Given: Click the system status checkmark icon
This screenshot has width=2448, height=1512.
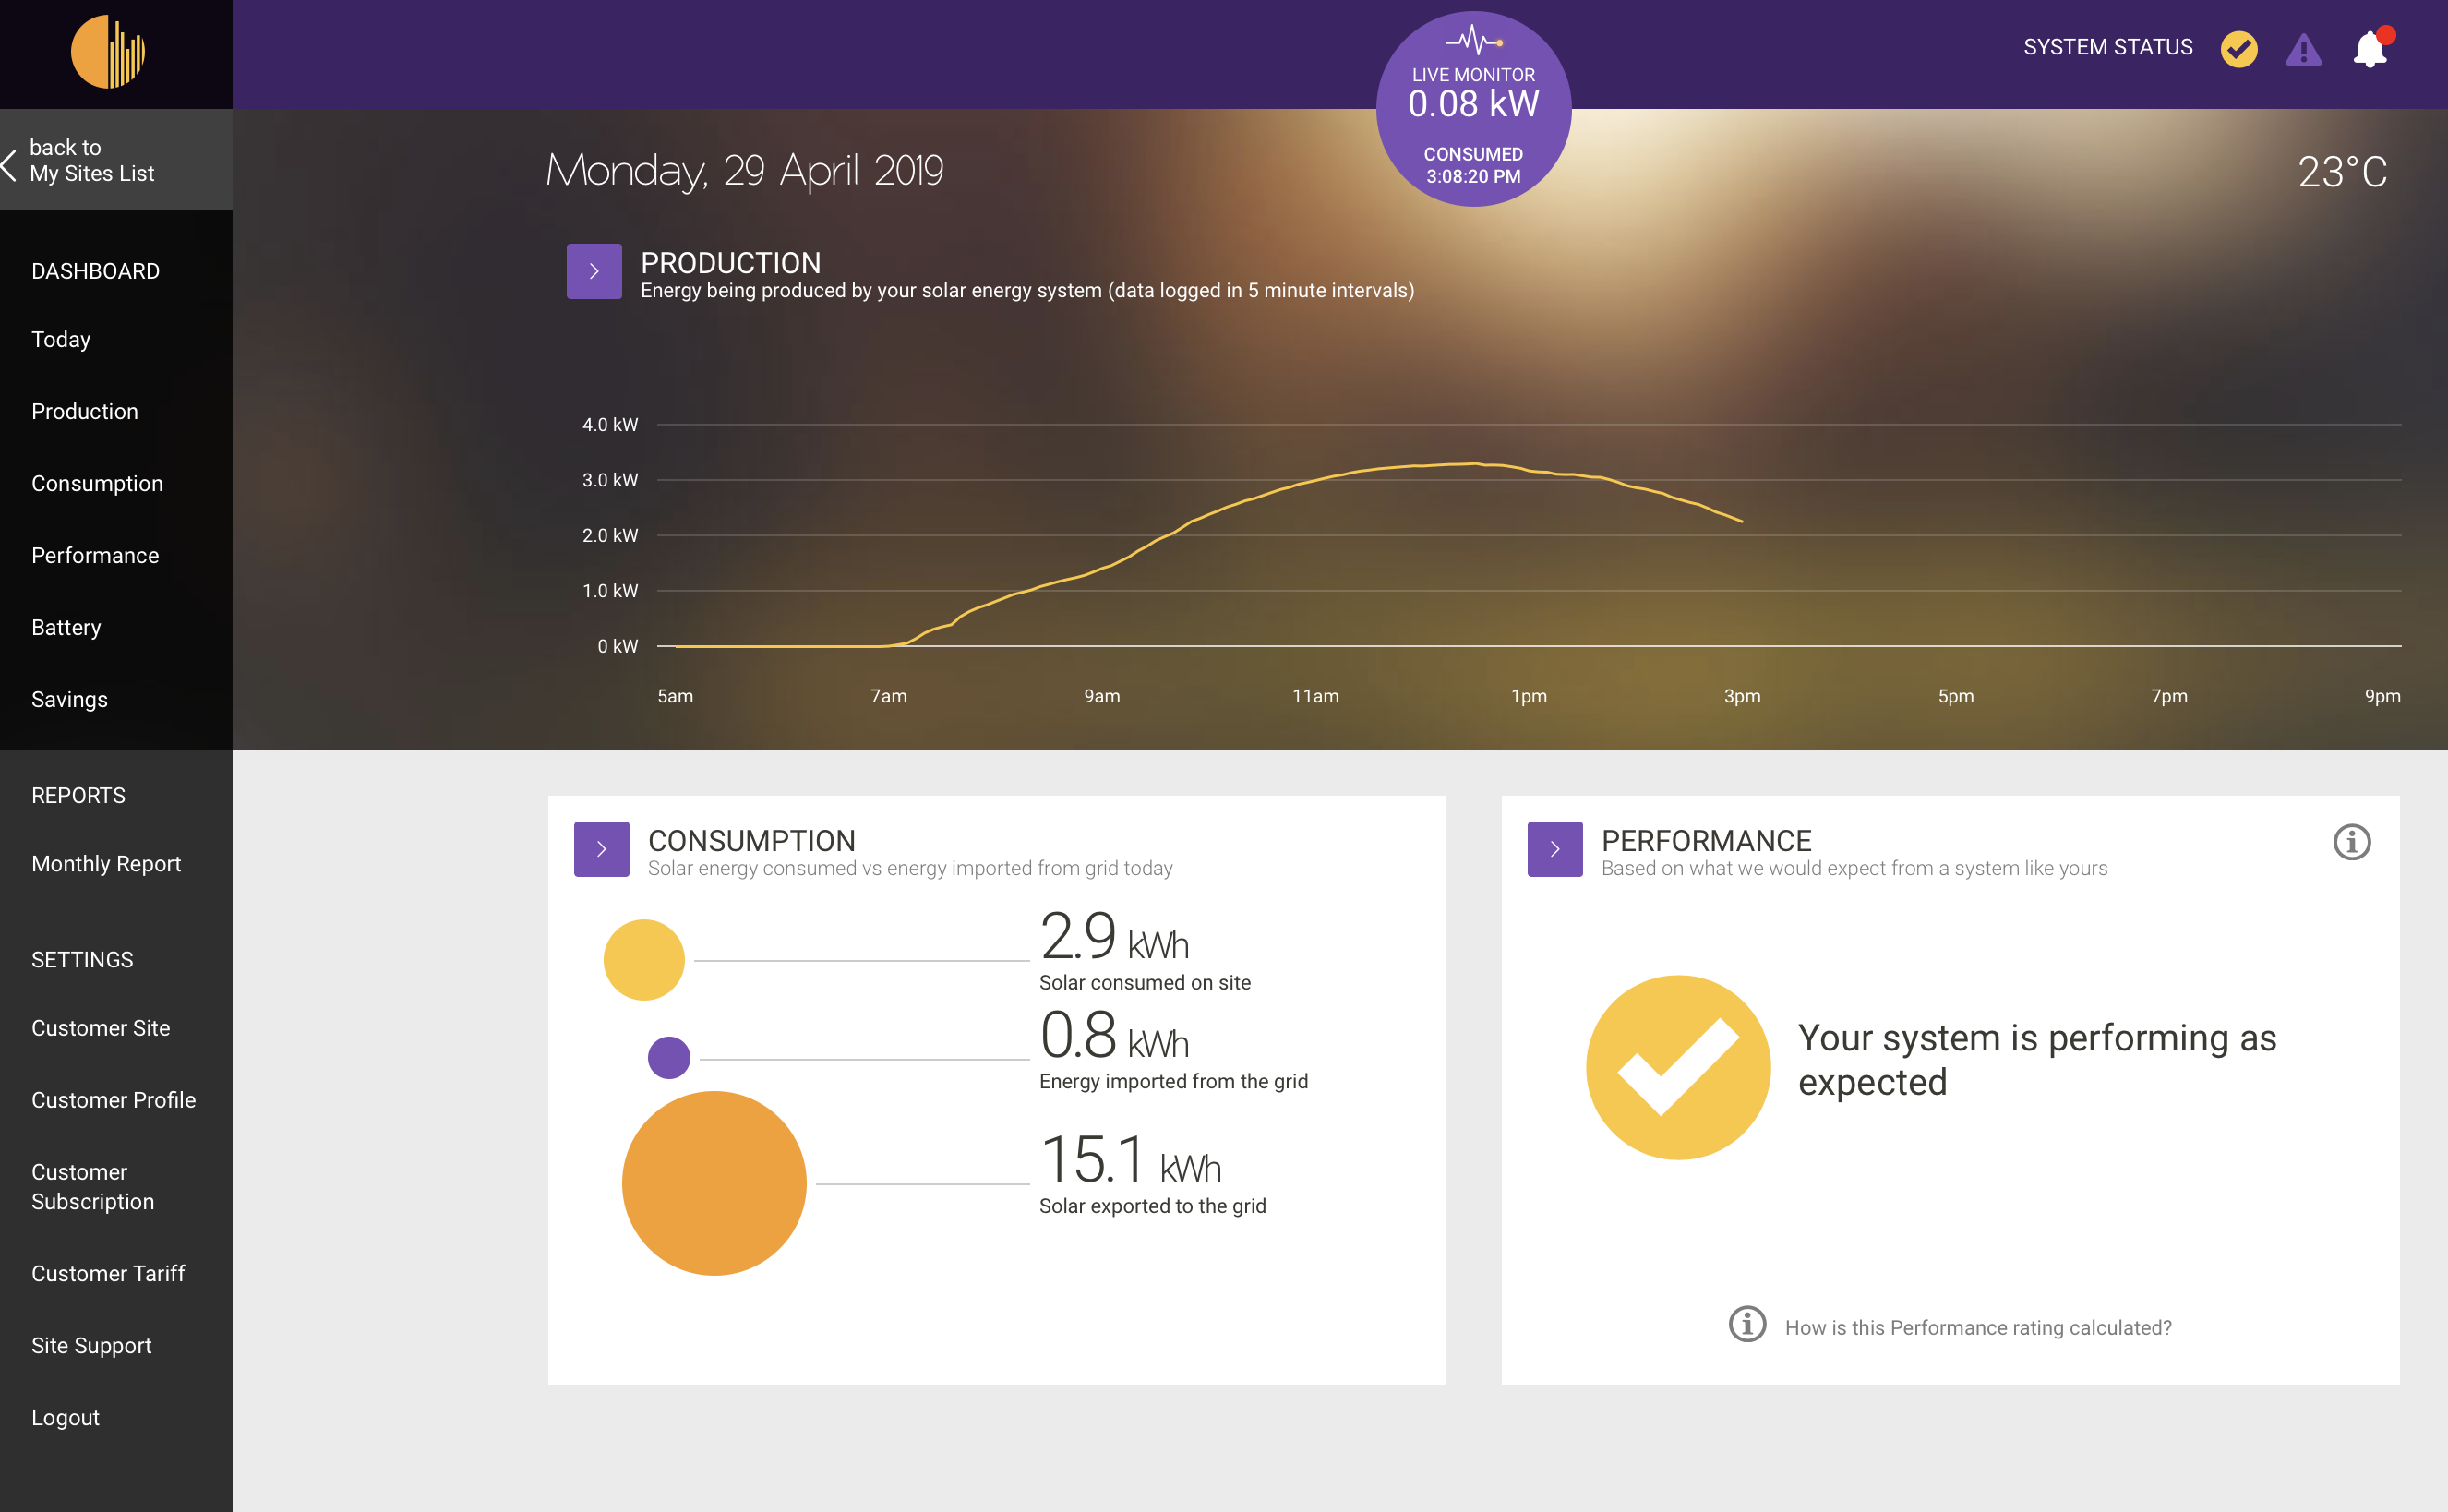Looking at the screenshot, I should tap(2240, 49).
